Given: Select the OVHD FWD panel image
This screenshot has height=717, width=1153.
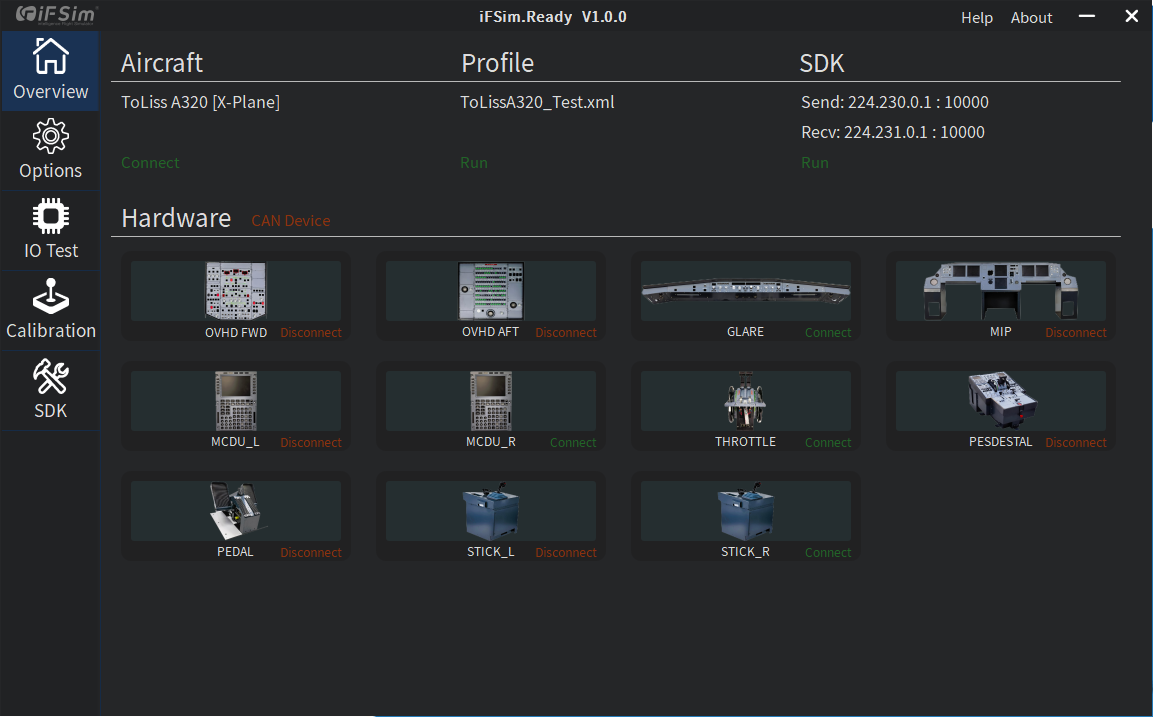Looking at the screenshot, I should tap(236, 291).
